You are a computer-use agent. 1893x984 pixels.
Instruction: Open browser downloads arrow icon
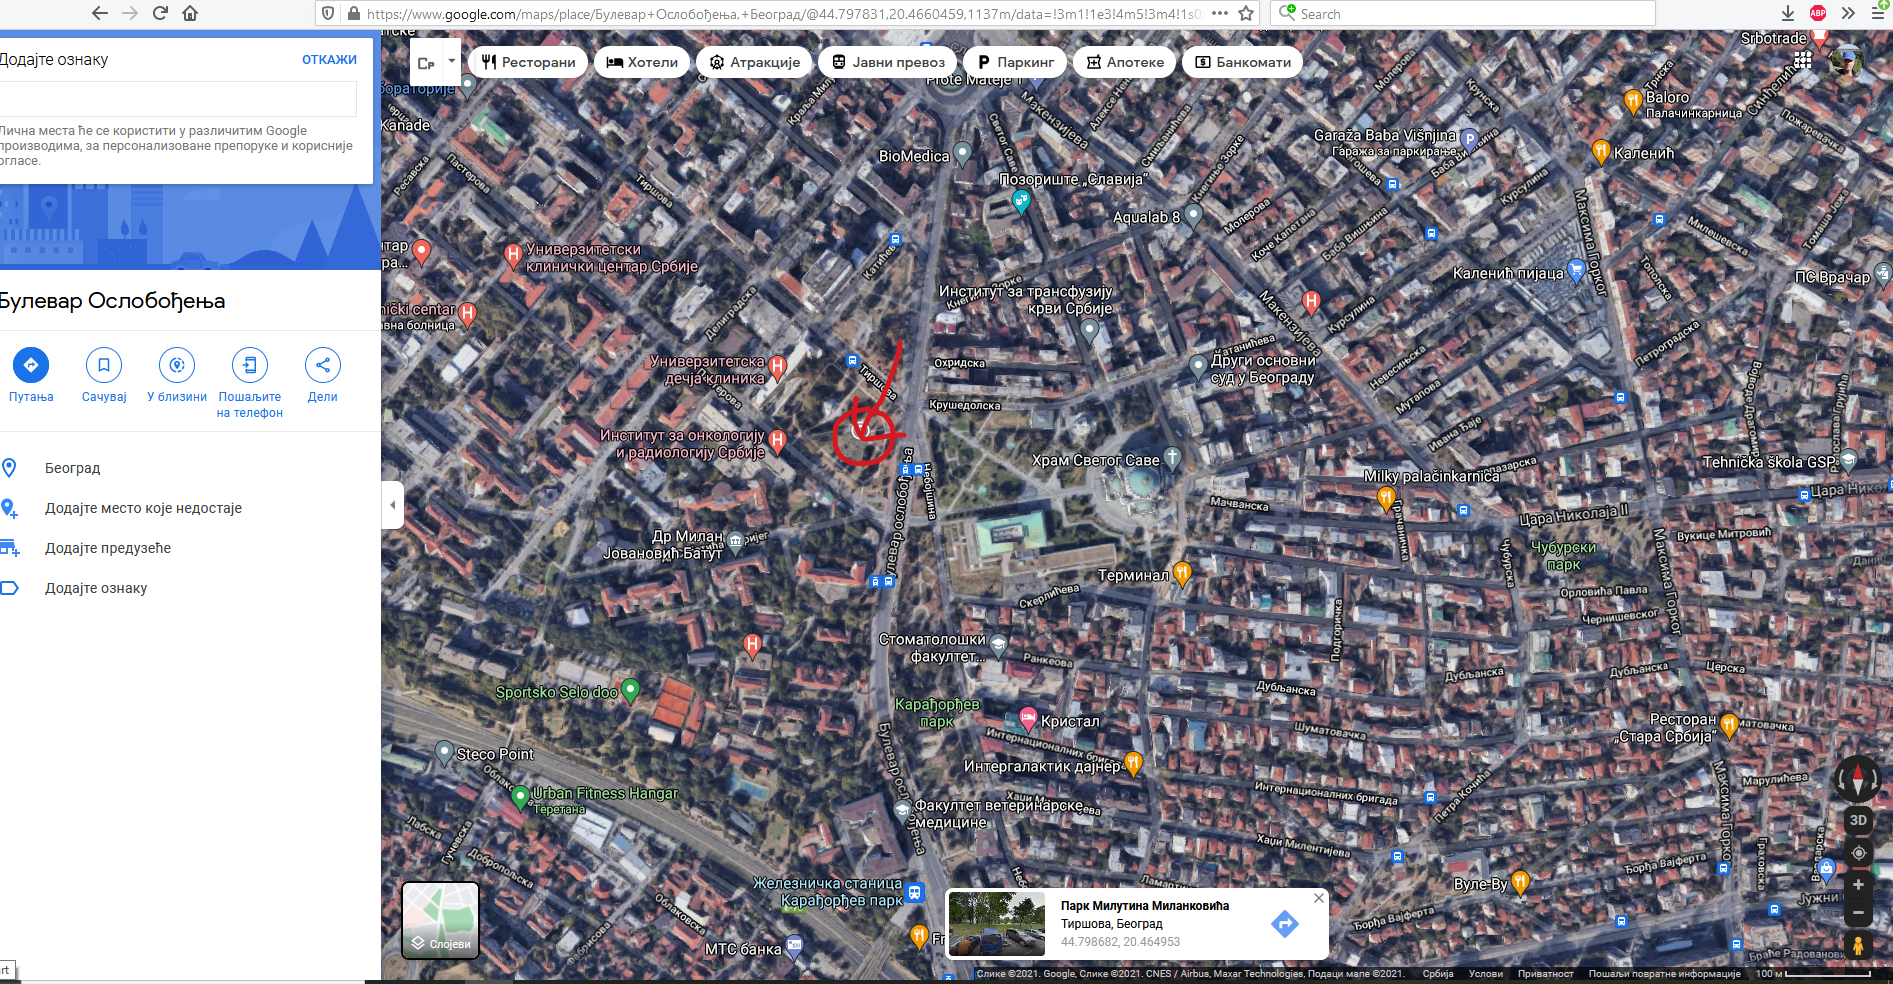[x=1788, y=13]
